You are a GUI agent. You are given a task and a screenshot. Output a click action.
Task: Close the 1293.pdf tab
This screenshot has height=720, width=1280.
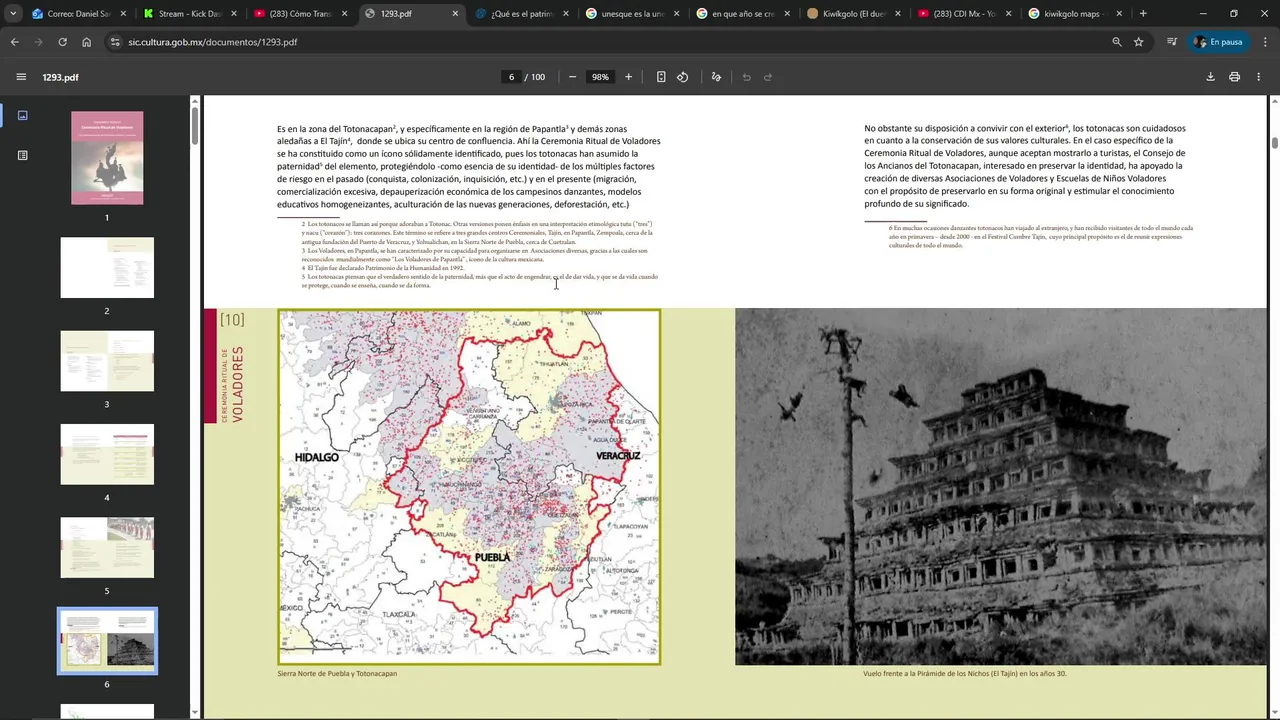[455, 14]
